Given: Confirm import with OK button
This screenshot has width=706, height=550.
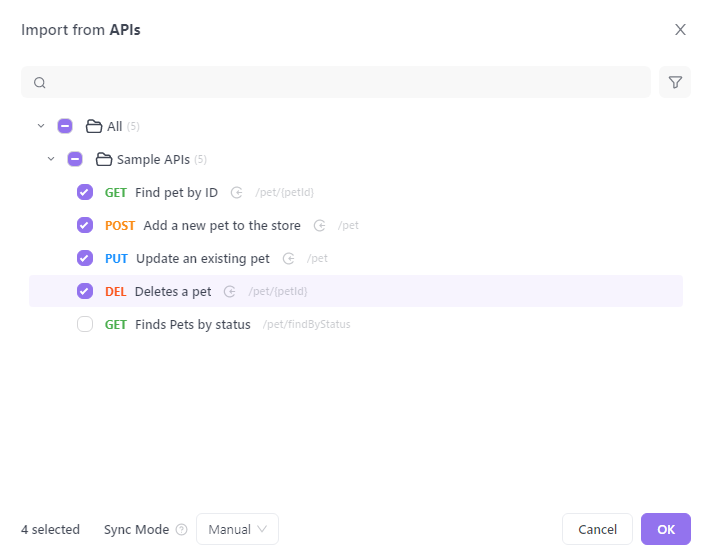Looking at the screenshot, I should coord(665,529).
